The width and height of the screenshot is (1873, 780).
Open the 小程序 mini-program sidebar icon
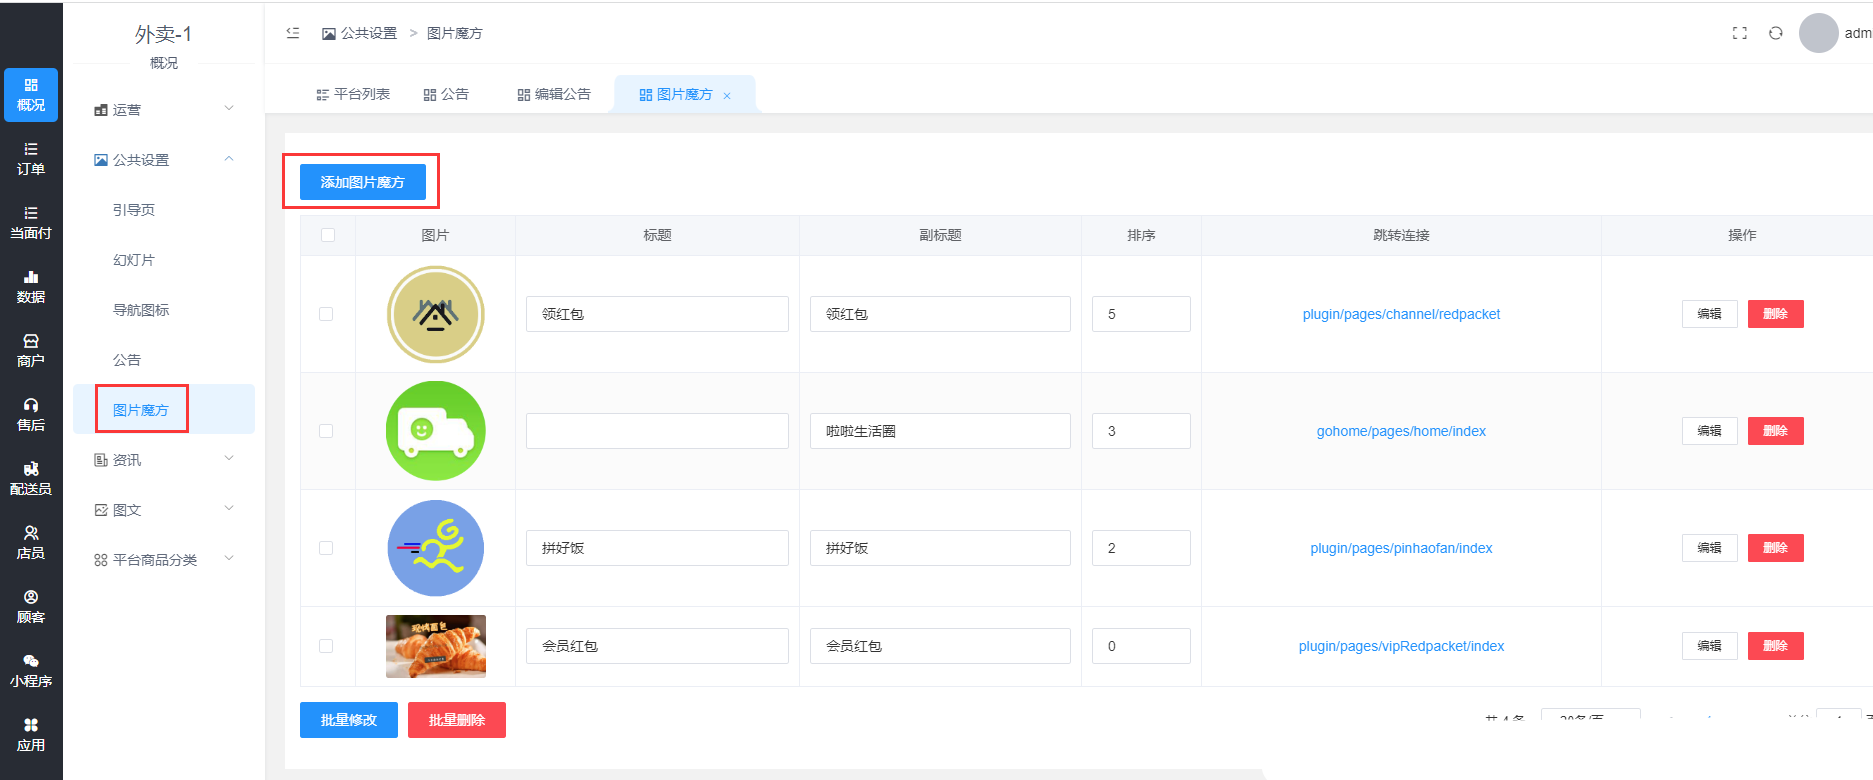tap(31, 671)
